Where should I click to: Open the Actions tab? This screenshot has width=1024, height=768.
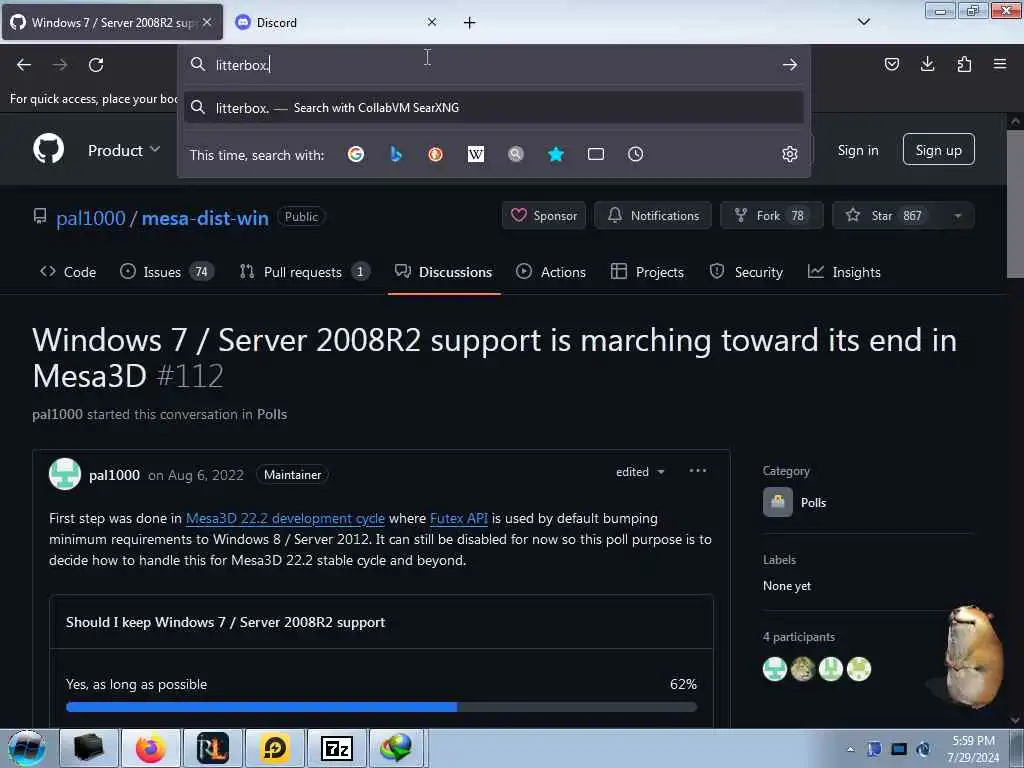pyautogui.click(x=551, y=272)
